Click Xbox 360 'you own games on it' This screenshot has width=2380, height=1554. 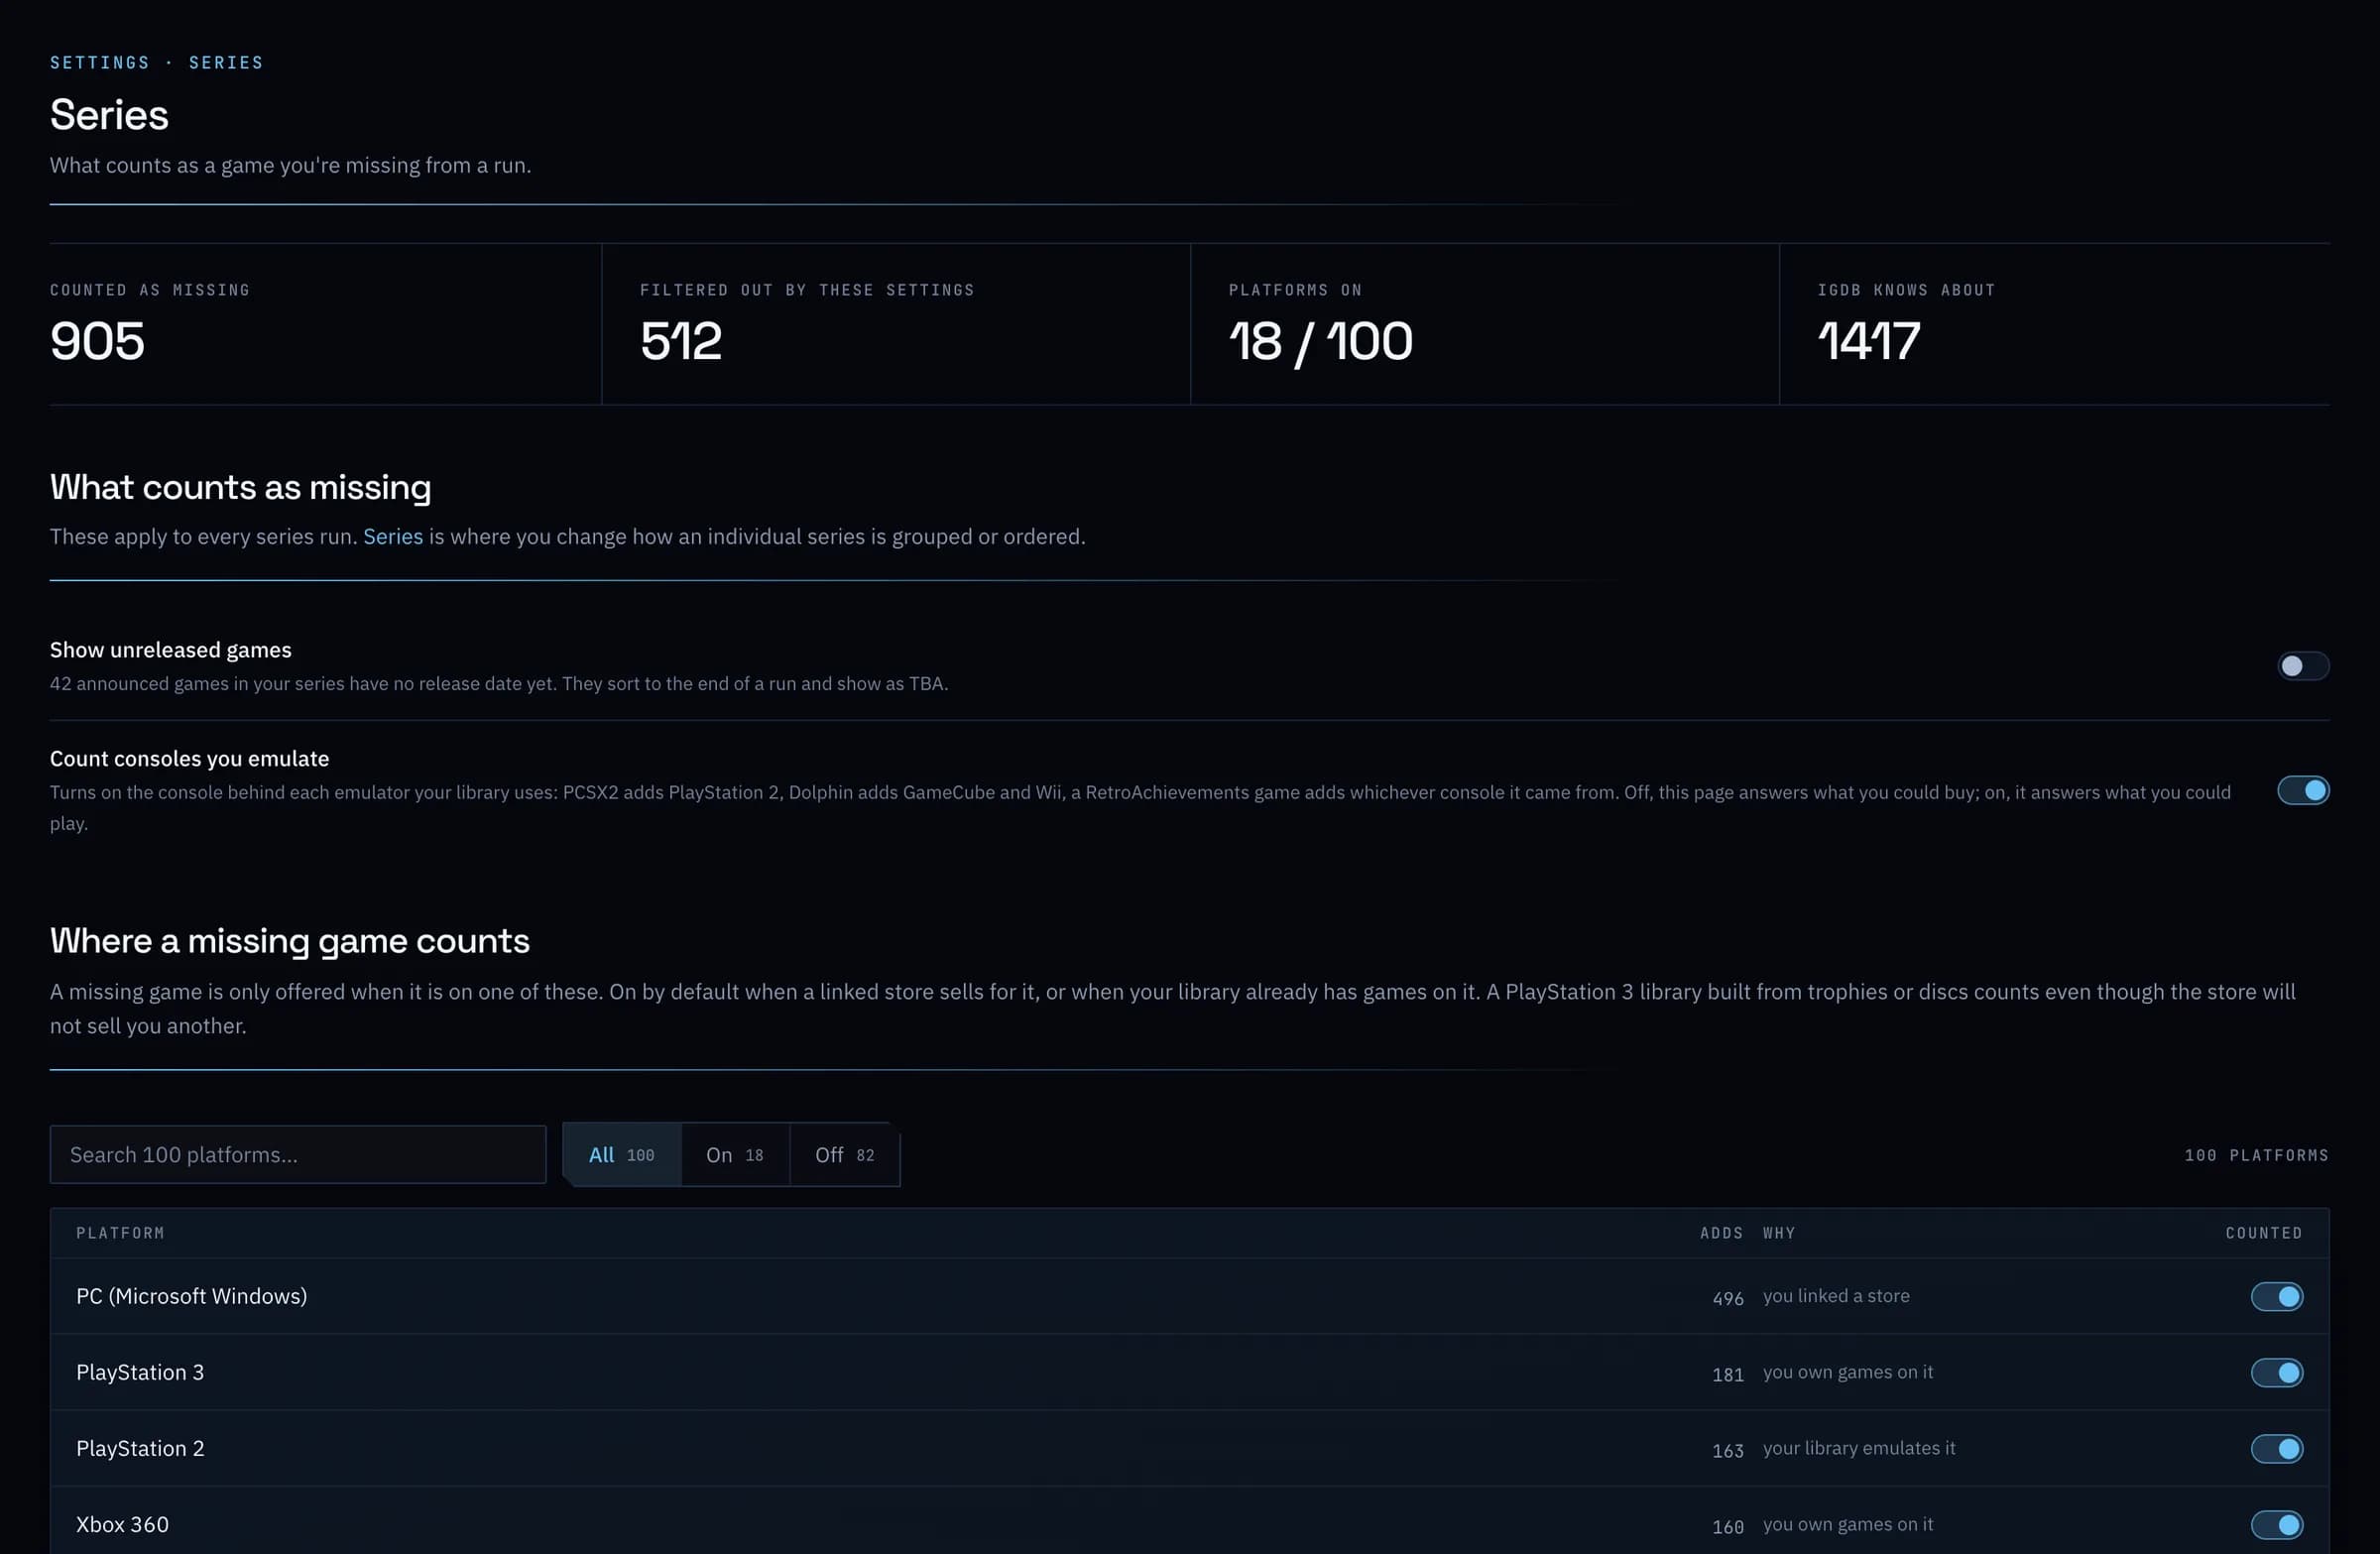(x=1848, y=1523)
